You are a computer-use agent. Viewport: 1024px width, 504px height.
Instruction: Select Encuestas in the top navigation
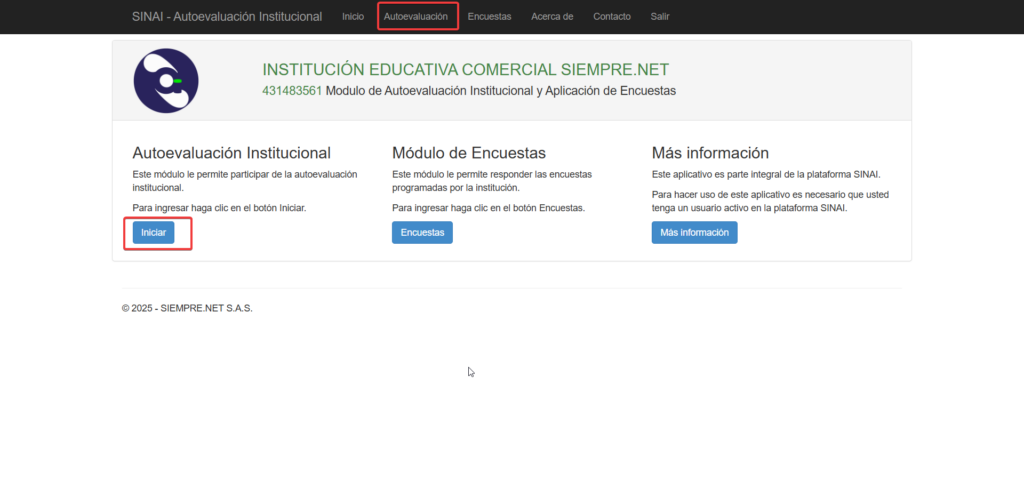[489, 16]
